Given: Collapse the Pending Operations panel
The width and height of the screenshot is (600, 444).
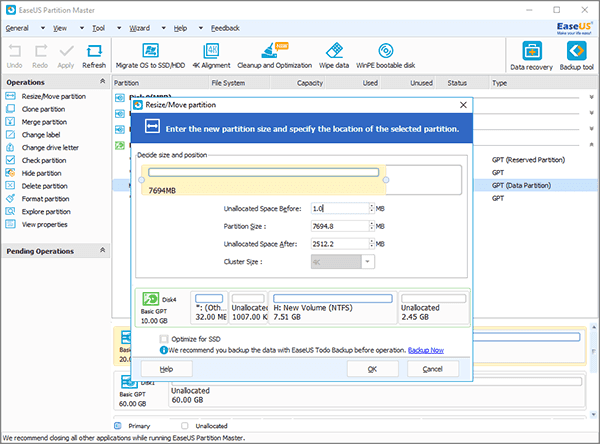Looking at the screenshot, I should coord(102,250).
